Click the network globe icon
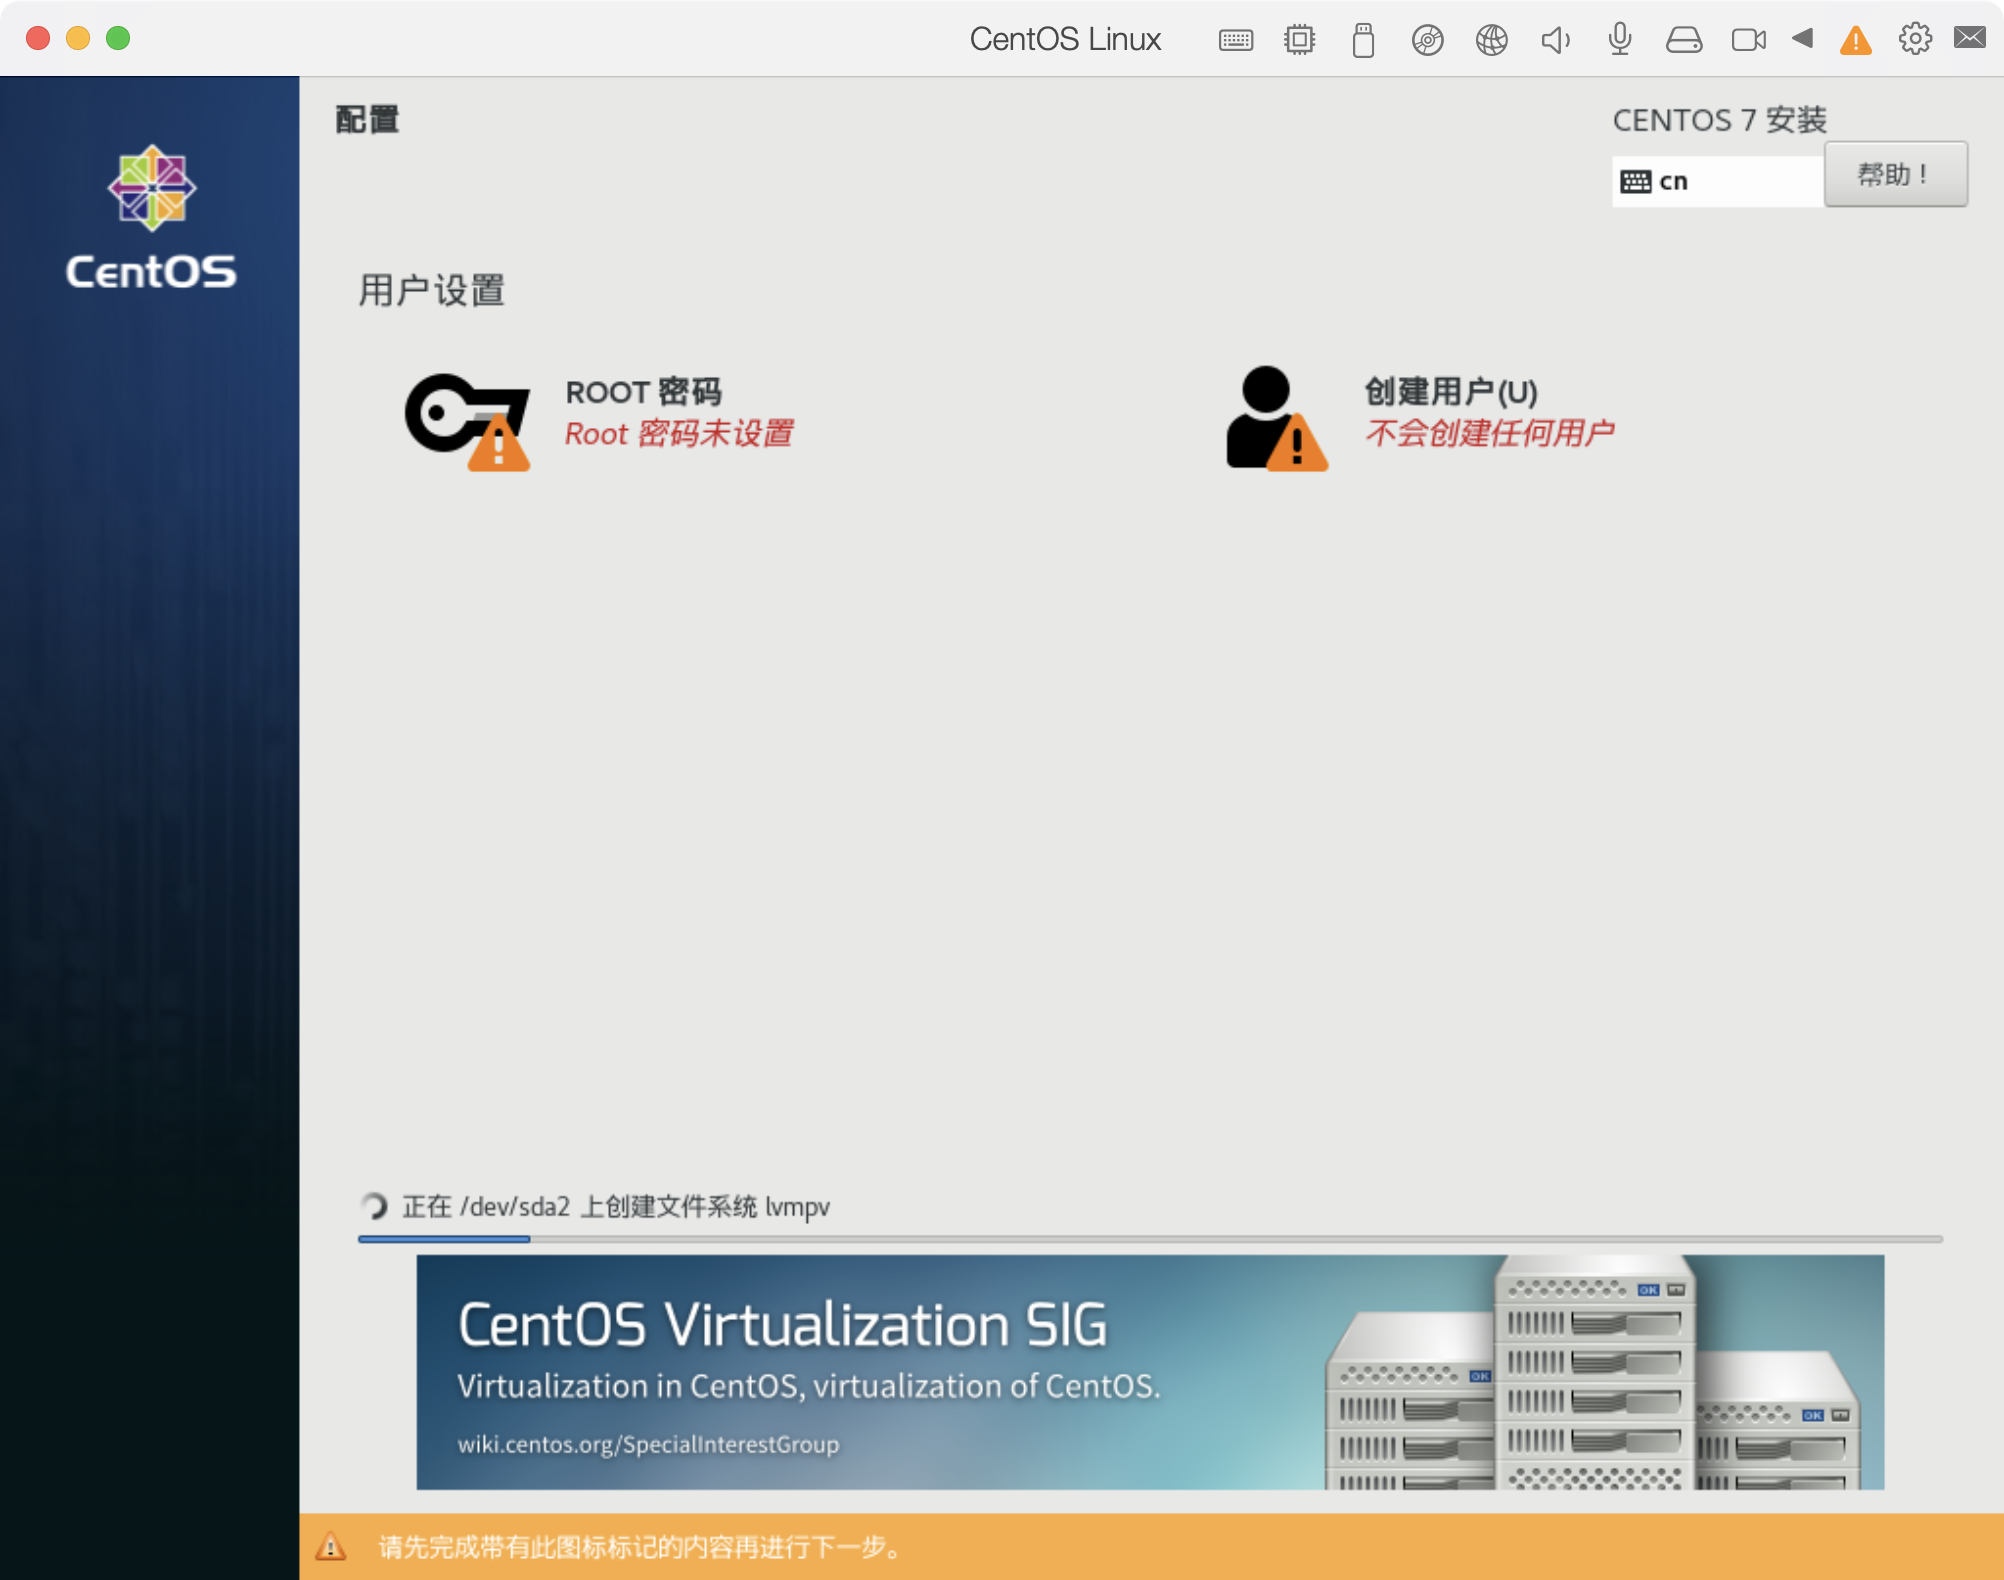This screenshot has height=1580, width=2004. (x=1491, y=39)
